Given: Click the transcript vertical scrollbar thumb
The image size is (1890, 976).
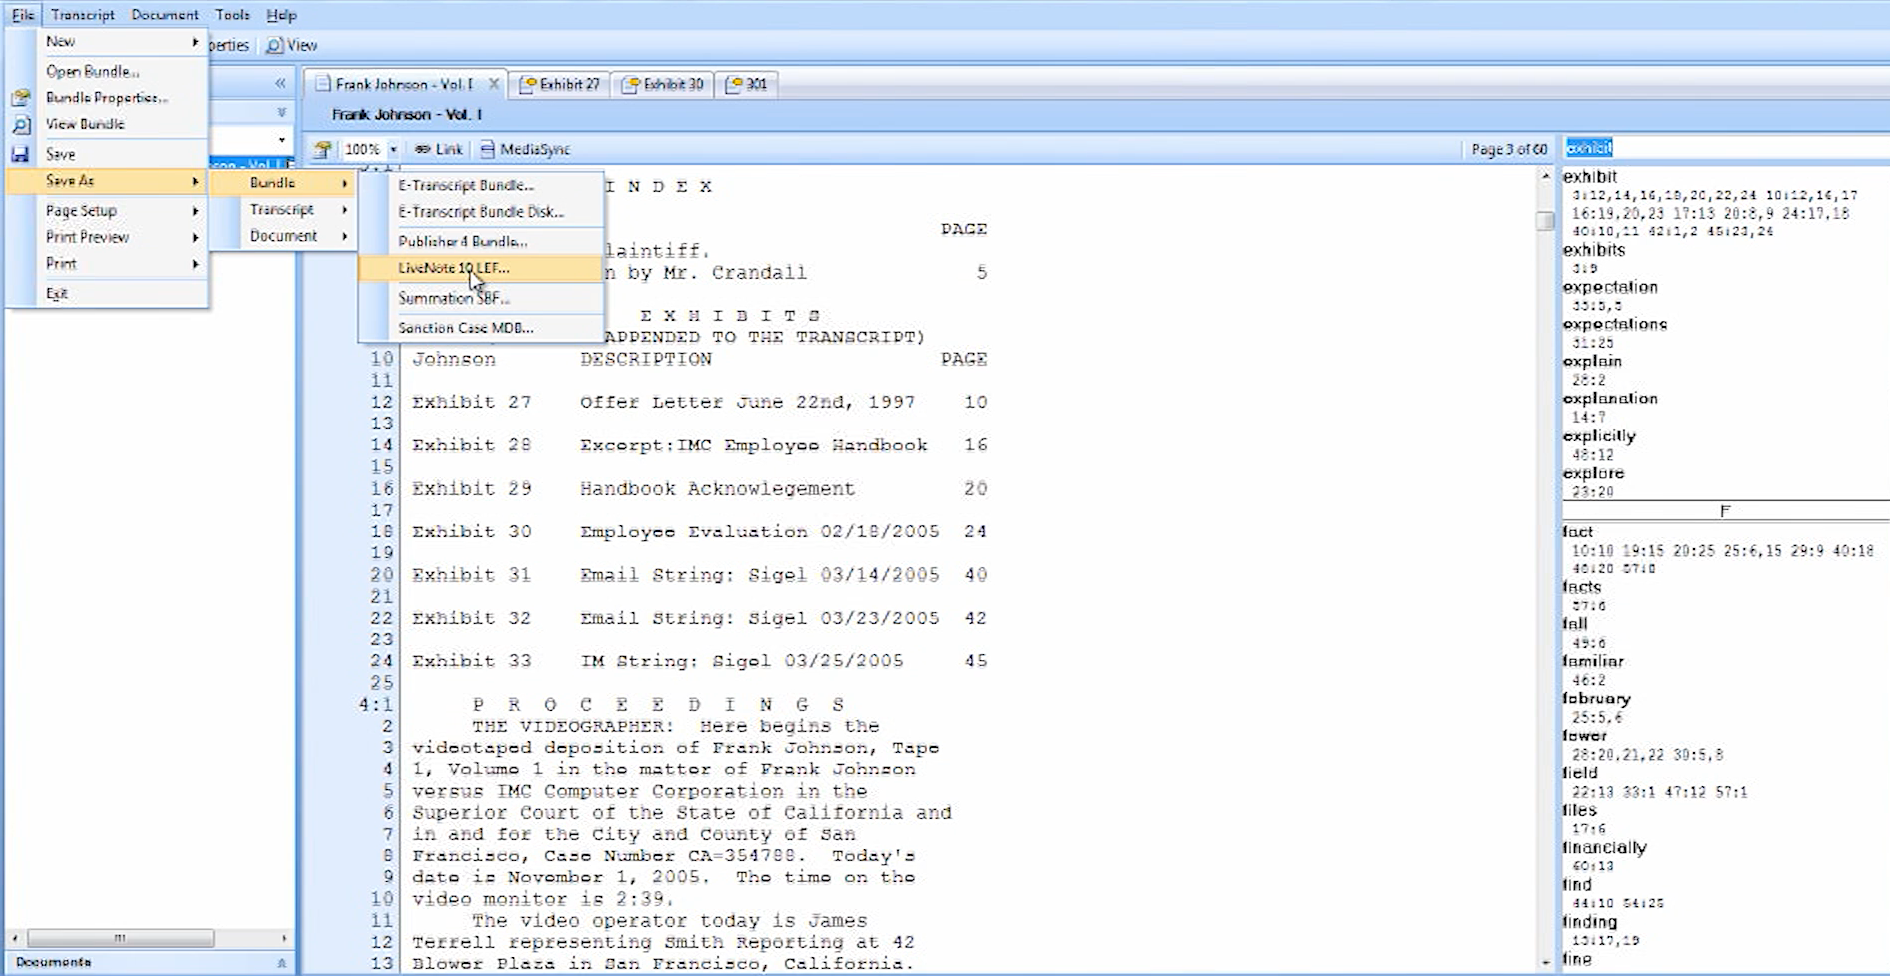Looking at the screenshot, I should click(x=1545, y=220).
